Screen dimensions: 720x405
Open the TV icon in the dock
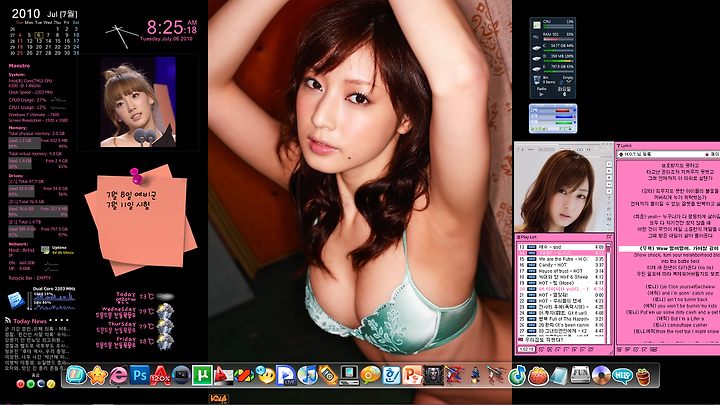pos(76,376)
